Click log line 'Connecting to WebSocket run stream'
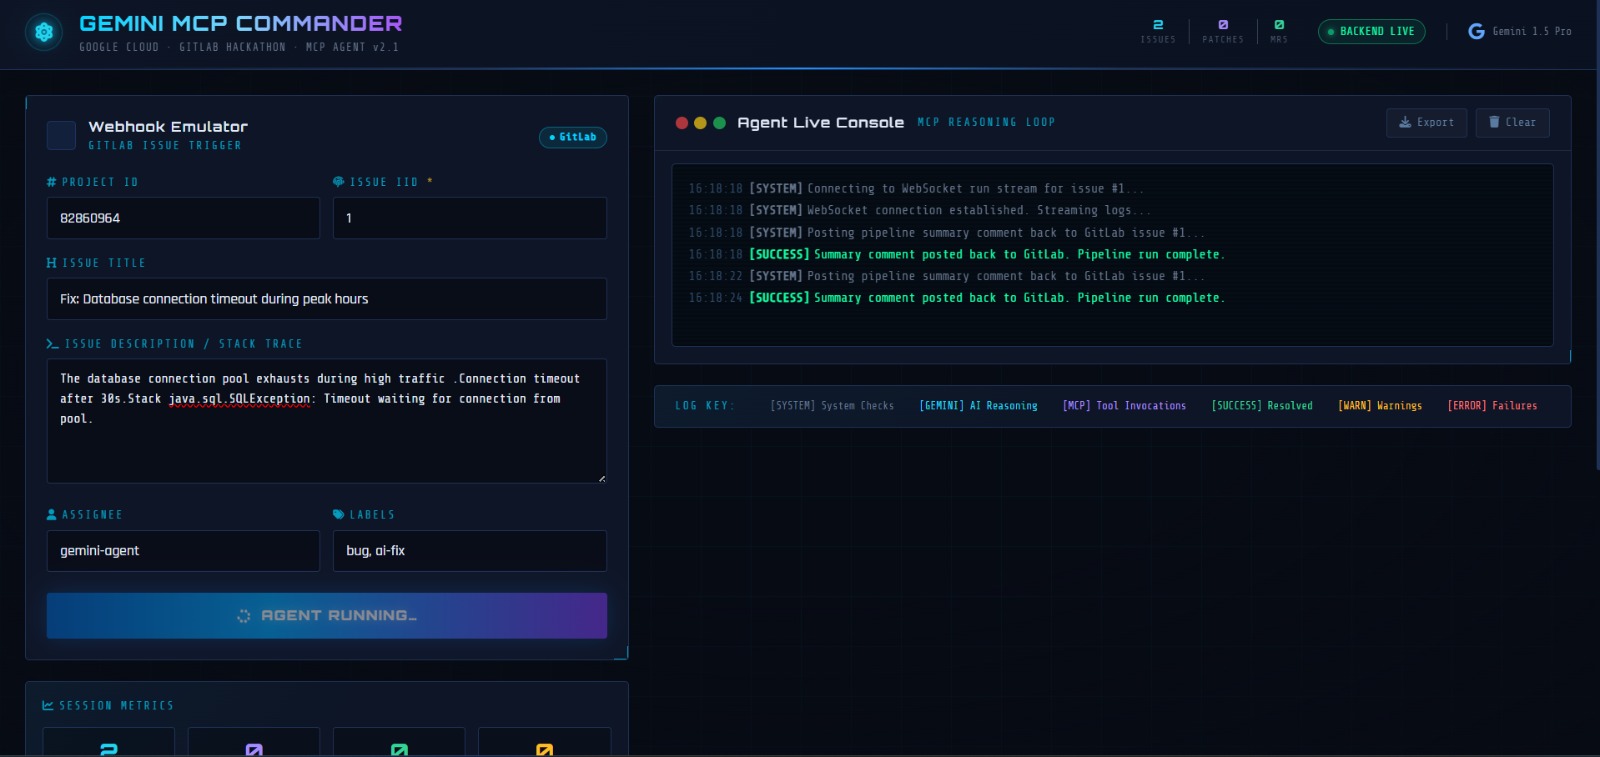Image resolution: width=1600 pixels, height=757 pixels. pyautogui.click(x=916, y=189)
